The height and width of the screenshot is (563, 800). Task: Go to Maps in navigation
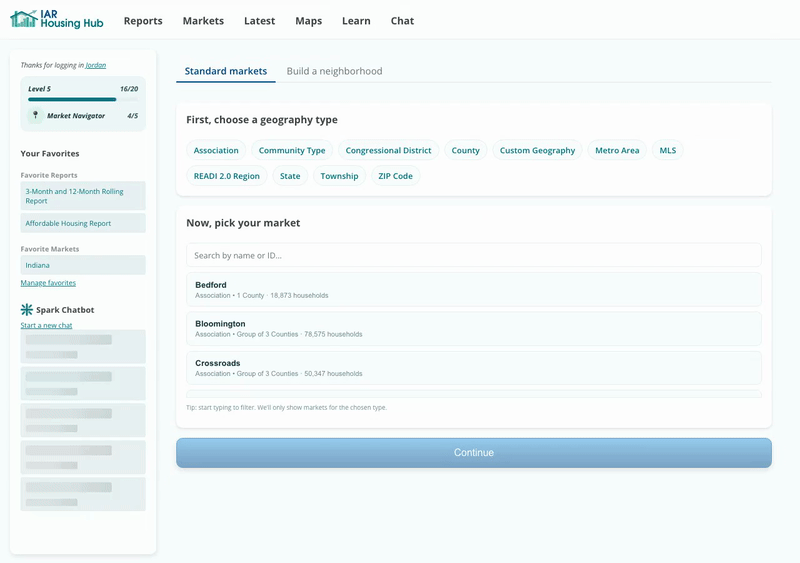[x=308, y=21]
